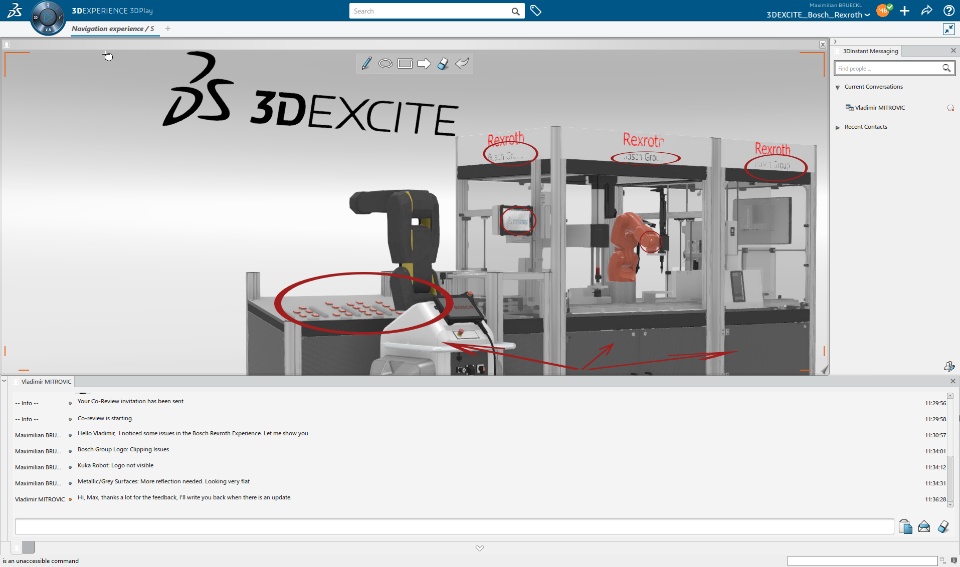Click the collapse view arrows icon below the top bar
The height and width of the screenshot is (567, 960).
click(x=949, y=29)
